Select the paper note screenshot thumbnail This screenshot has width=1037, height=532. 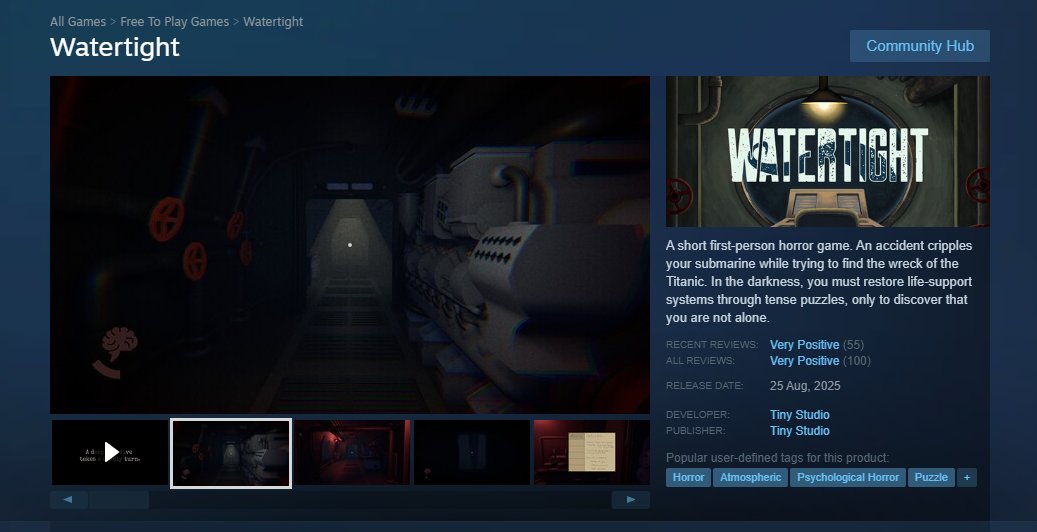[592, 453]
